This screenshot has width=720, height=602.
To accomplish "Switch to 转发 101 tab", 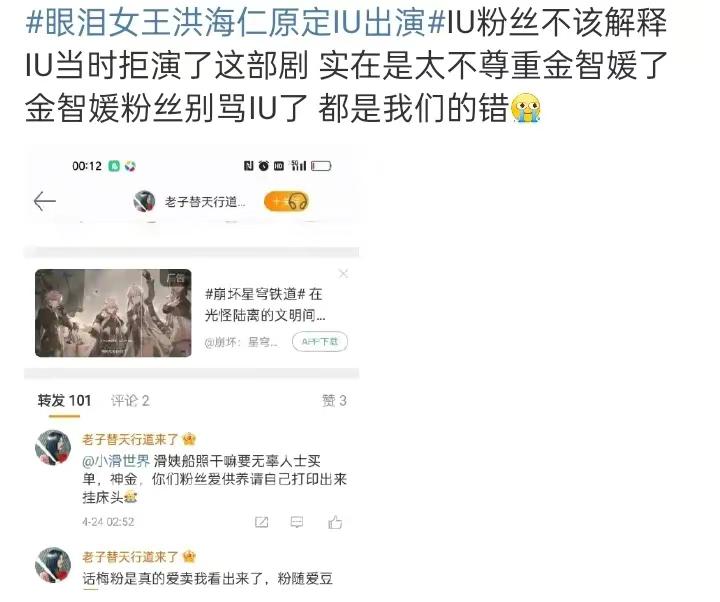I will (x=64, y=401).
